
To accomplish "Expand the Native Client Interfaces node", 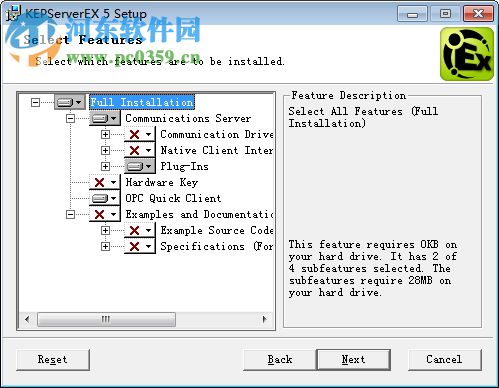I will (105, 150).
